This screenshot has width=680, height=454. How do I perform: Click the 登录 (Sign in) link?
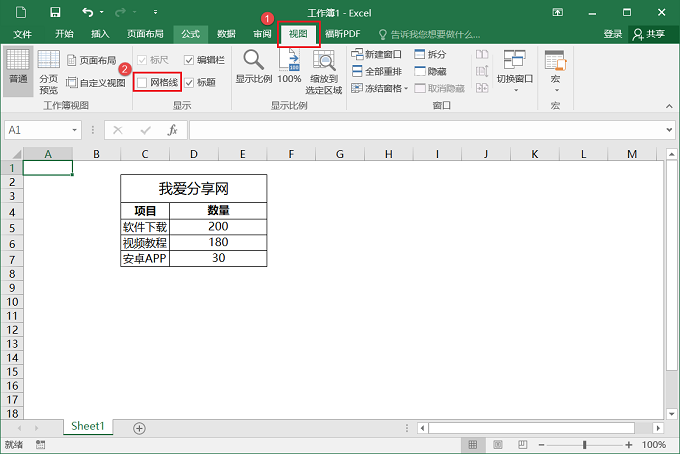click(x=612, y=34)
